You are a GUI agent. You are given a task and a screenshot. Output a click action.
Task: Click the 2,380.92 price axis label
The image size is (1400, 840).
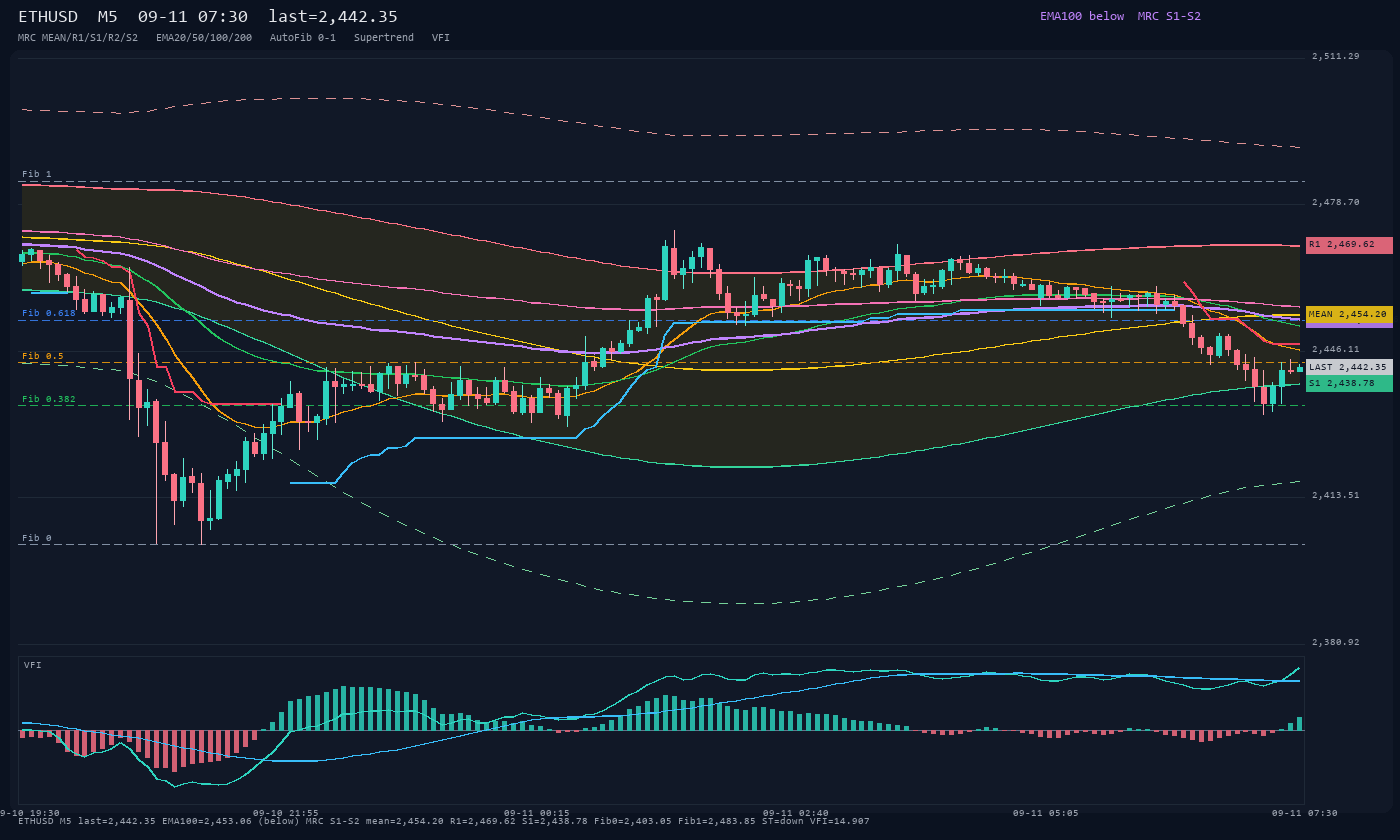tap(1336, 642)
